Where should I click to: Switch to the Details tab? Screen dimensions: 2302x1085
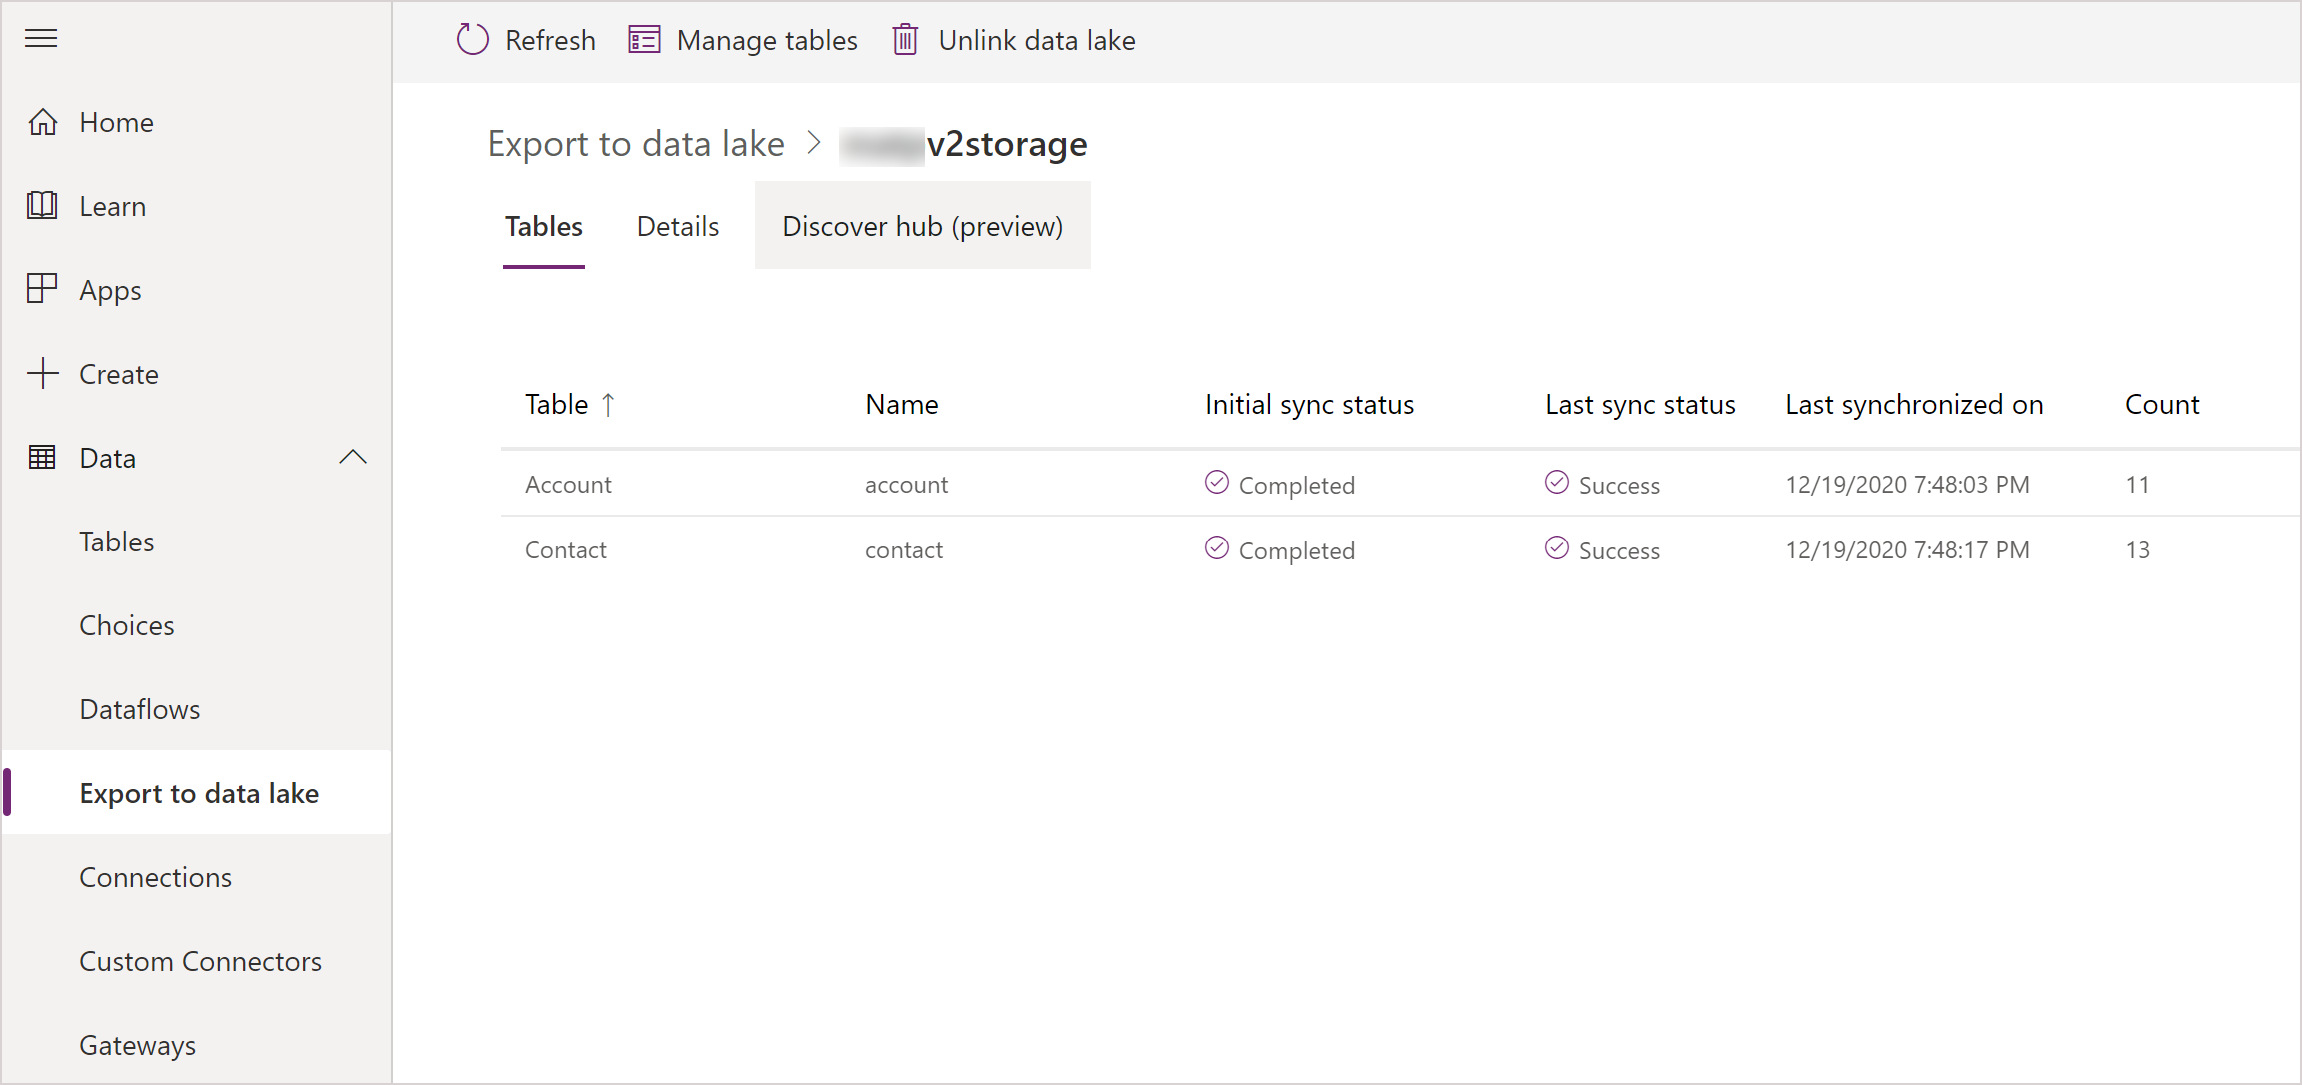[677, 225]
